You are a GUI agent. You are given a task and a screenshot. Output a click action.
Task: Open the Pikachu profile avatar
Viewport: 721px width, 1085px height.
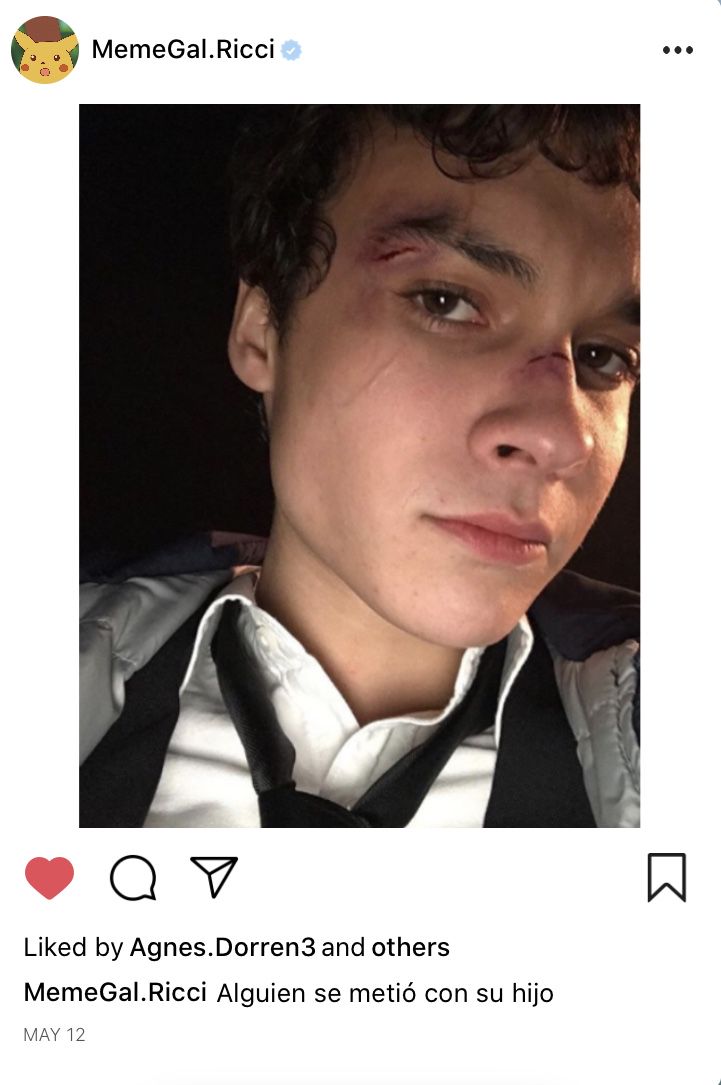coord(45,50)
